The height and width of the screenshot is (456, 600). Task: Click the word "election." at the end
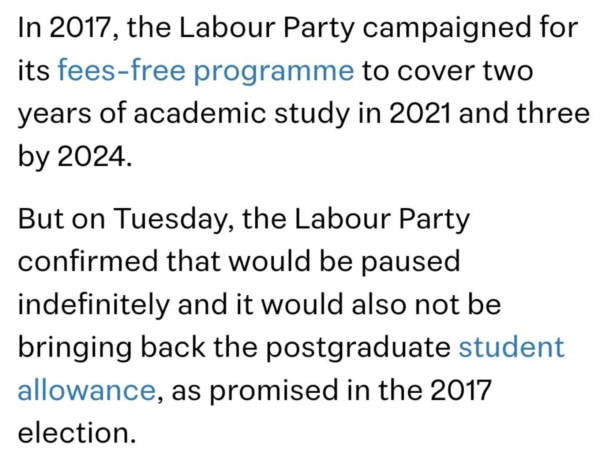pyautogui.click(x=73, y=433)
